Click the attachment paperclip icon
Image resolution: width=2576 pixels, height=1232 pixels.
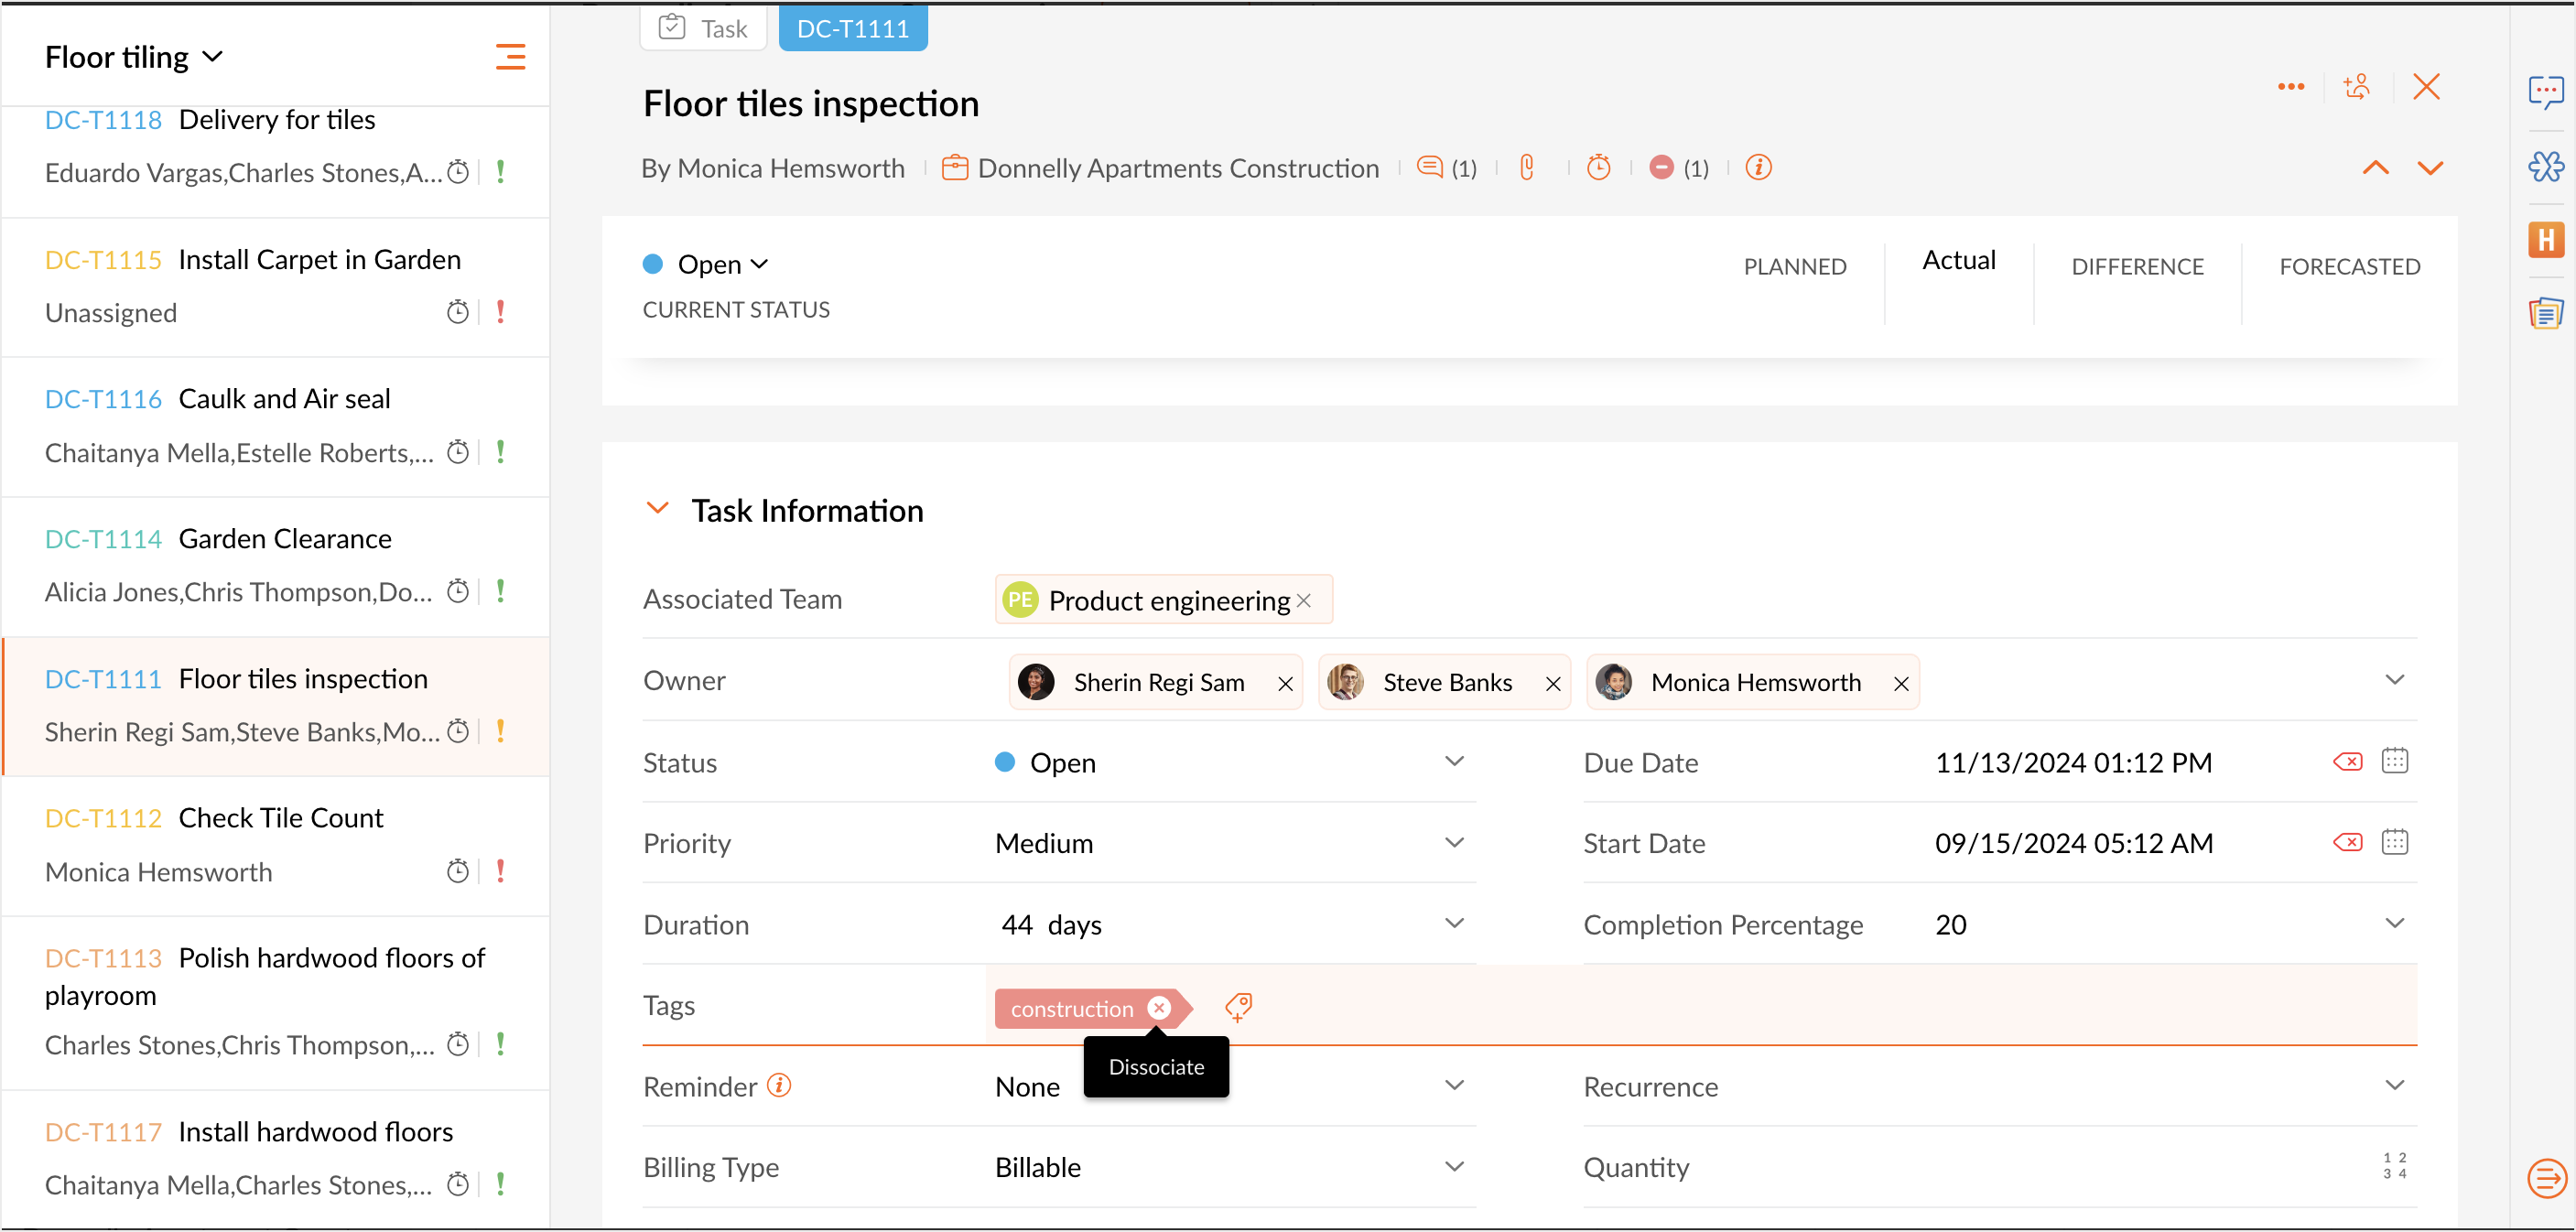(x=1526, y=167)
